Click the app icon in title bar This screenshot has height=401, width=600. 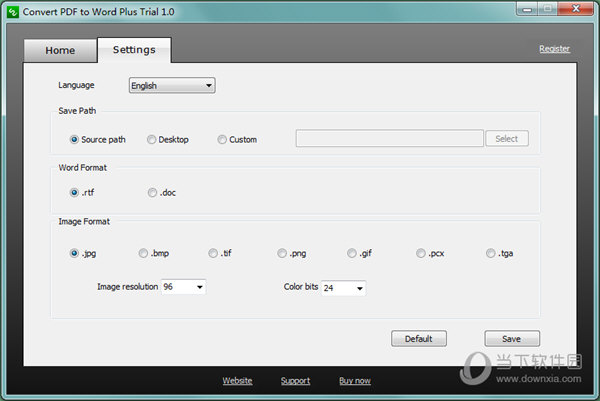(13, 12)
